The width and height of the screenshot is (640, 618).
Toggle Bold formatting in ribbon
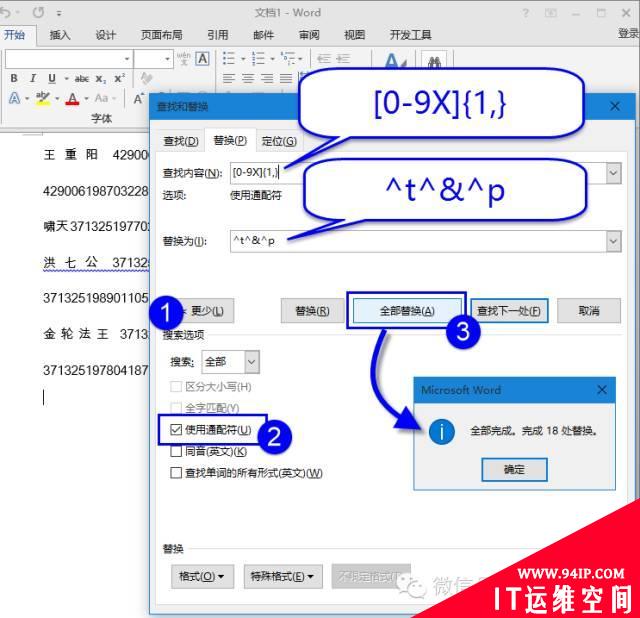click(x=14, y=78)
